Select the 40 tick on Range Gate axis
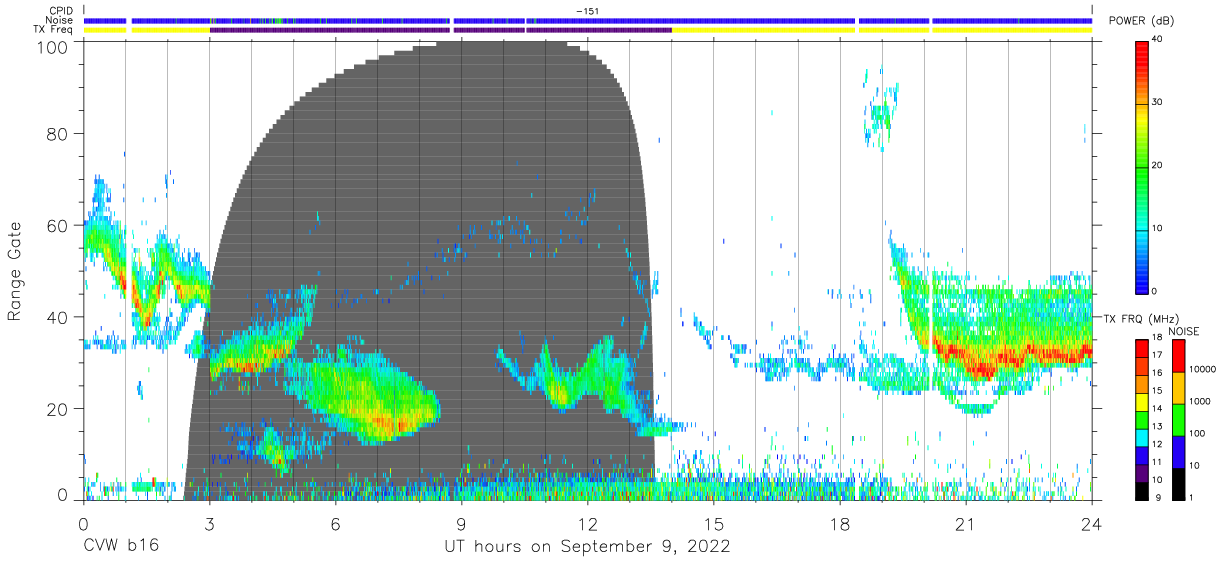1228x567 pixels. (x=57, y=318)
